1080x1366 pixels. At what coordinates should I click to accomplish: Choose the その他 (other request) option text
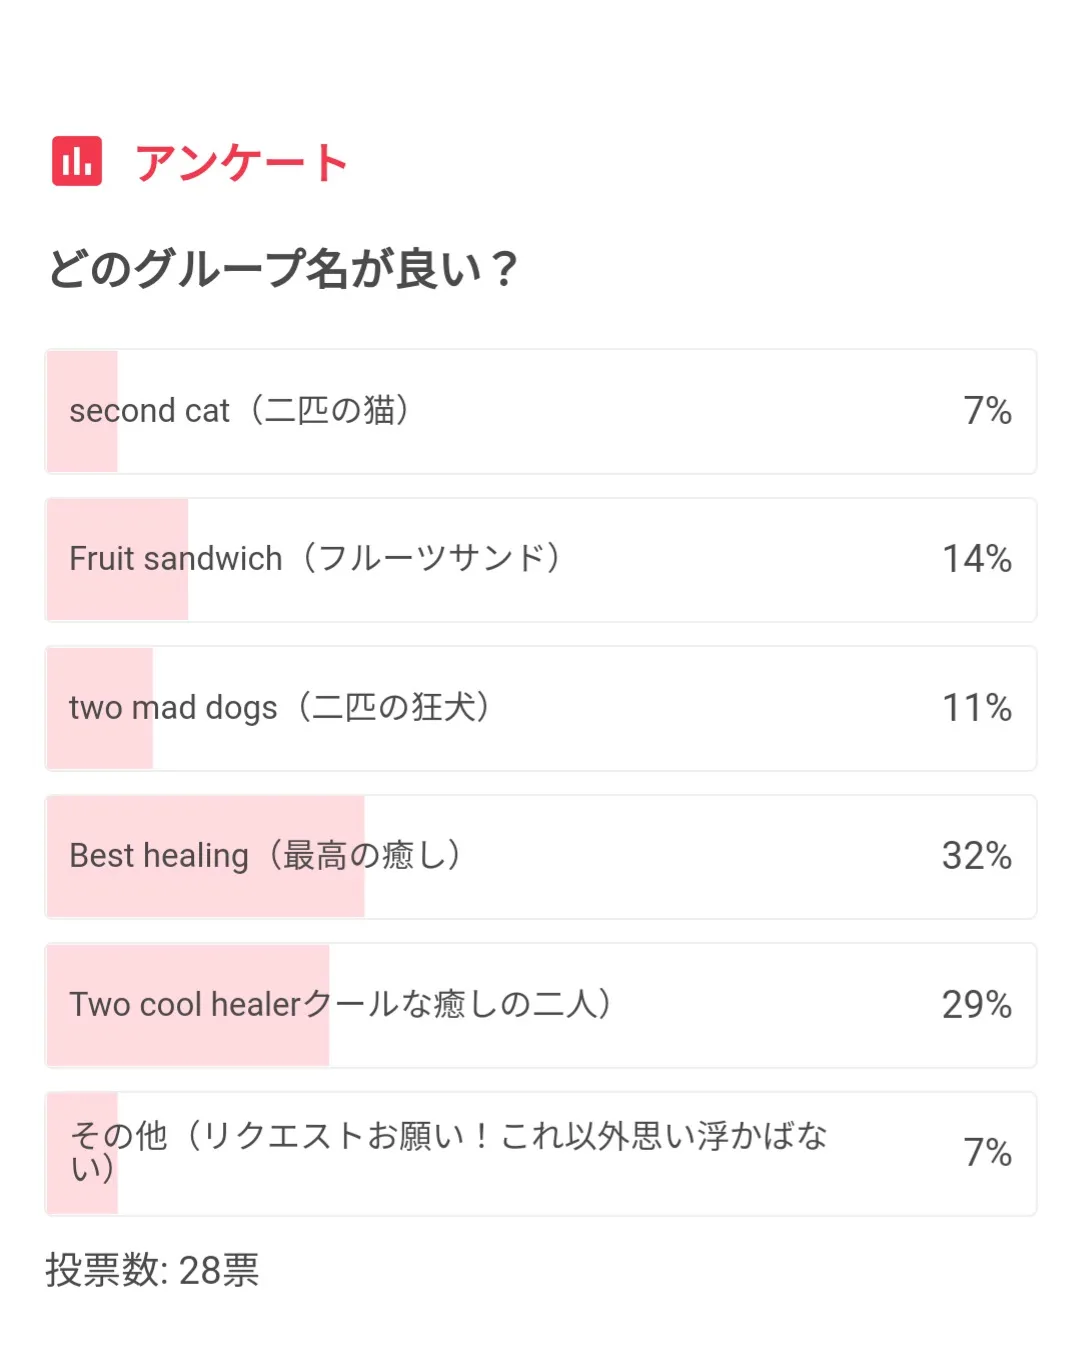tap(448, 1151)
